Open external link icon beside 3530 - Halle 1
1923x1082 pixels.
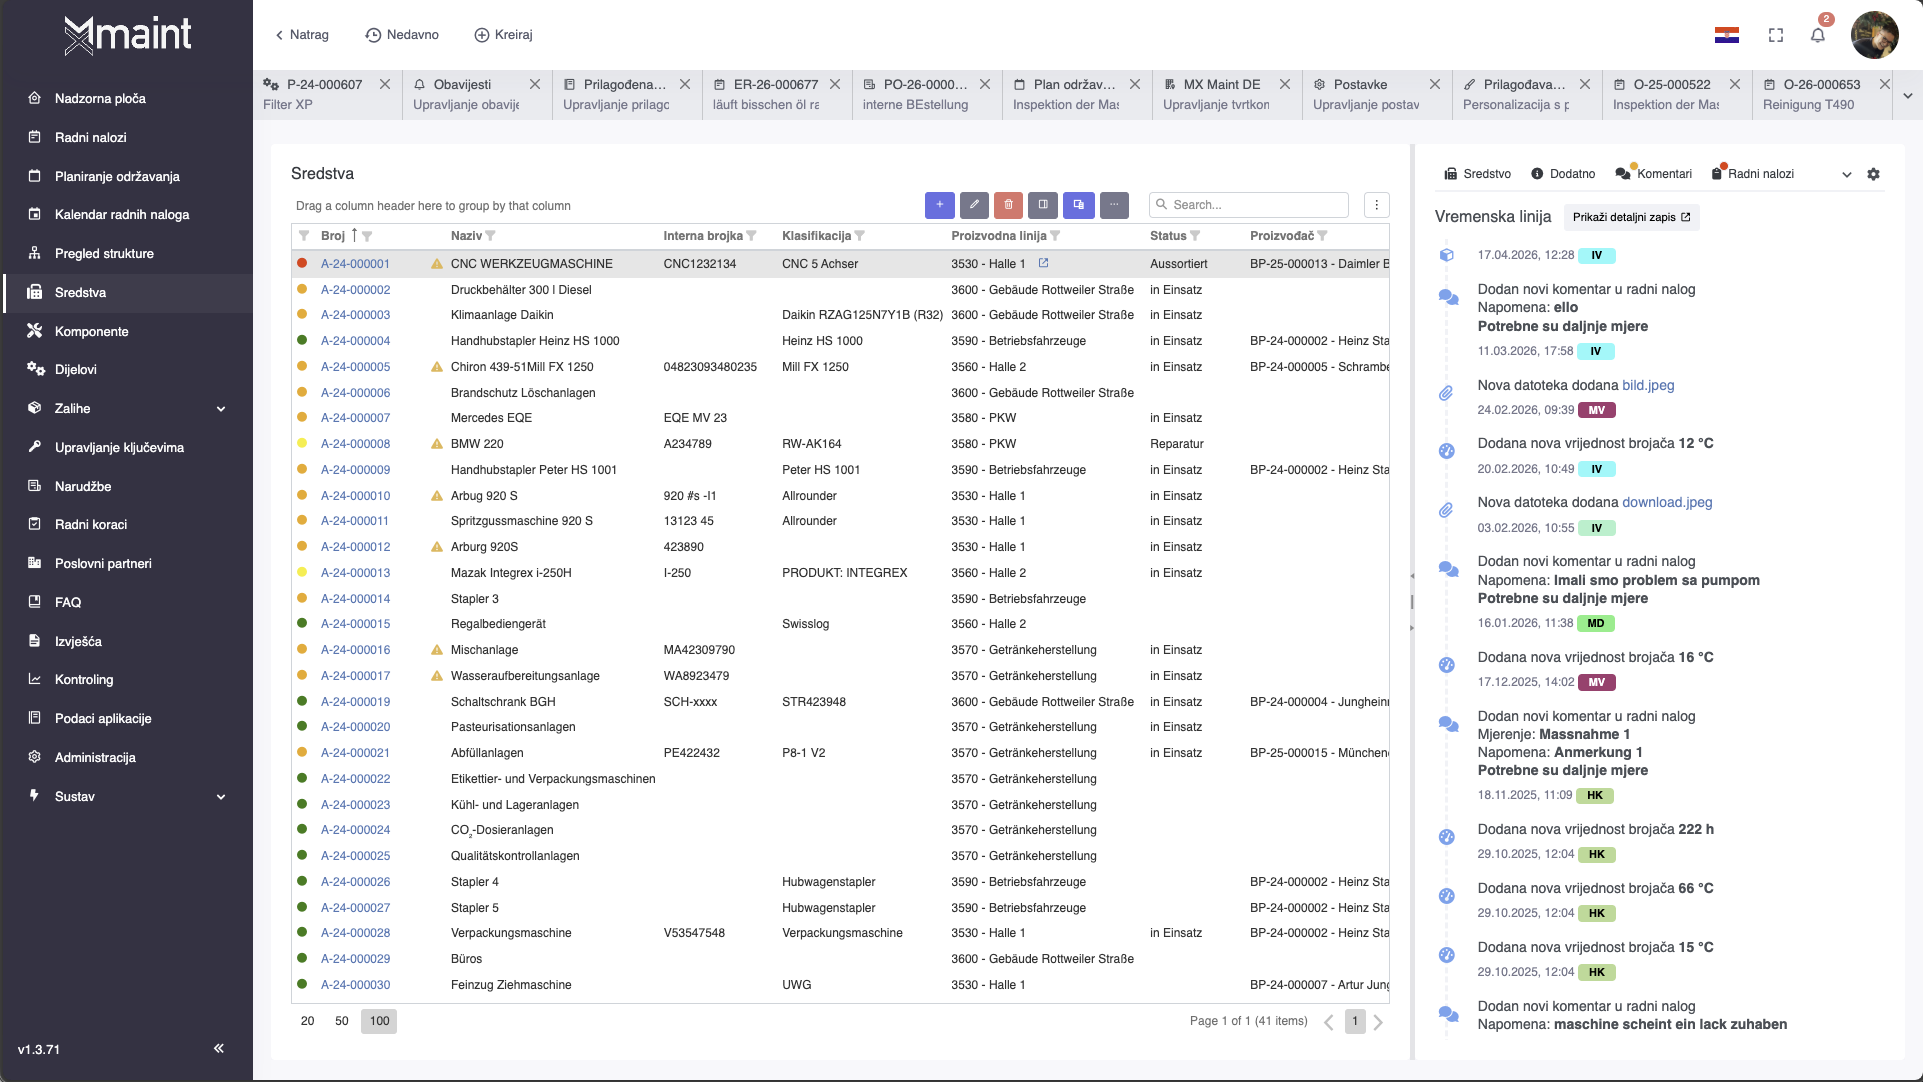(1043, 263)
